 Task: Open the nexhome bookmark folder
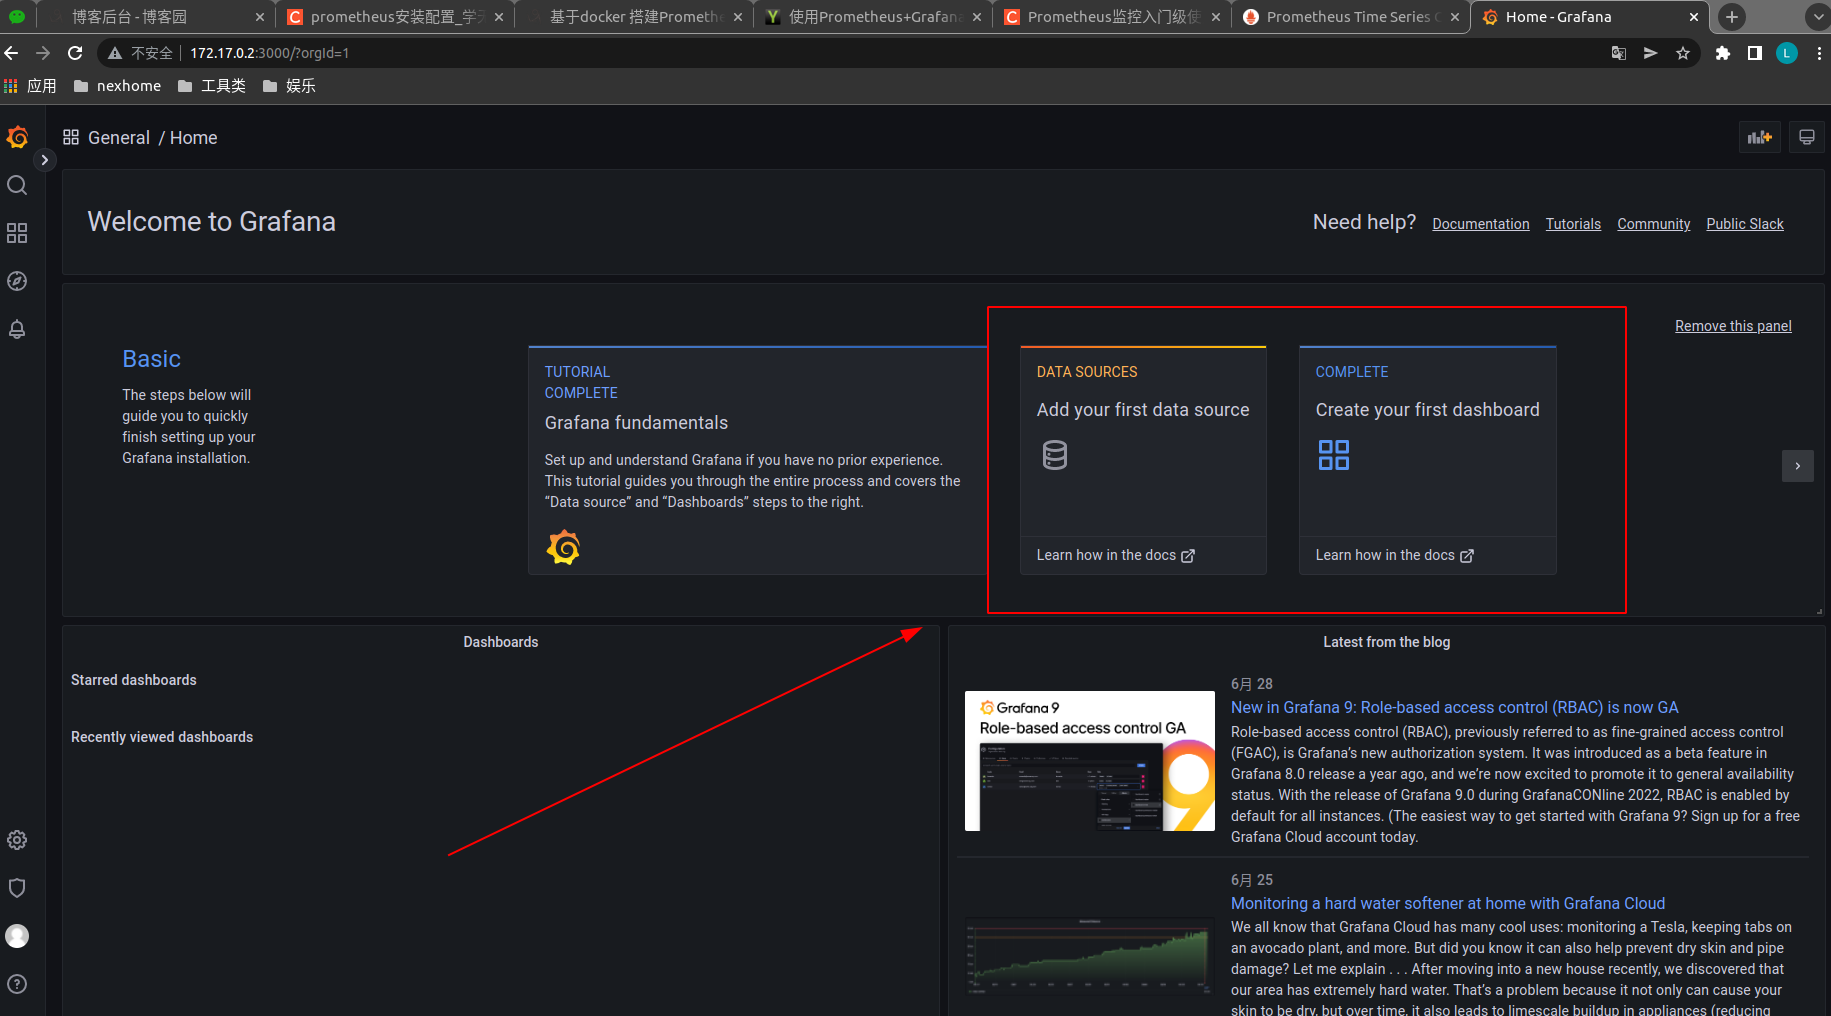[x=117, y=86]
